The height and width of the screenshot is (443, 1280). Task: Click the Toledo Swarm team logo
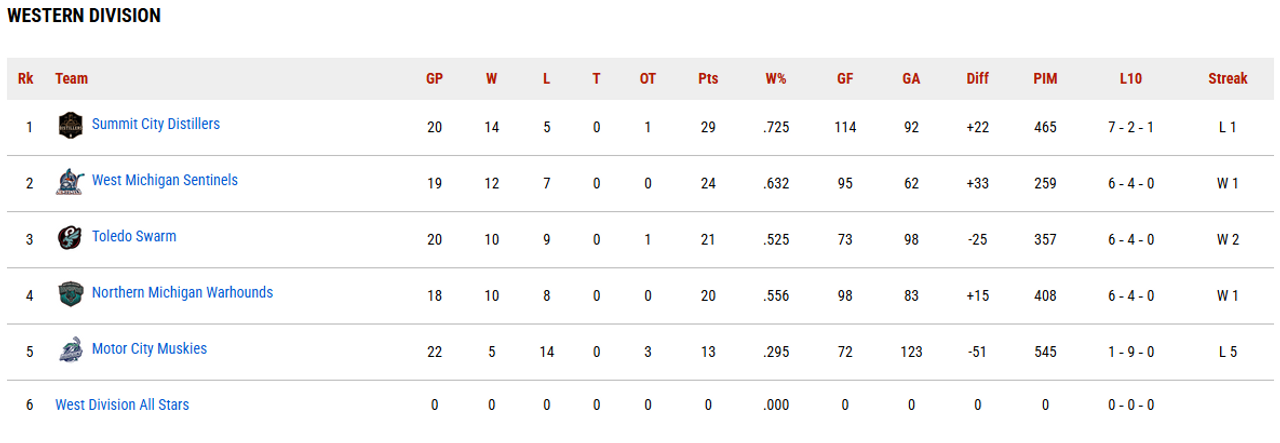pyautogui.click(x=70, y=238)
